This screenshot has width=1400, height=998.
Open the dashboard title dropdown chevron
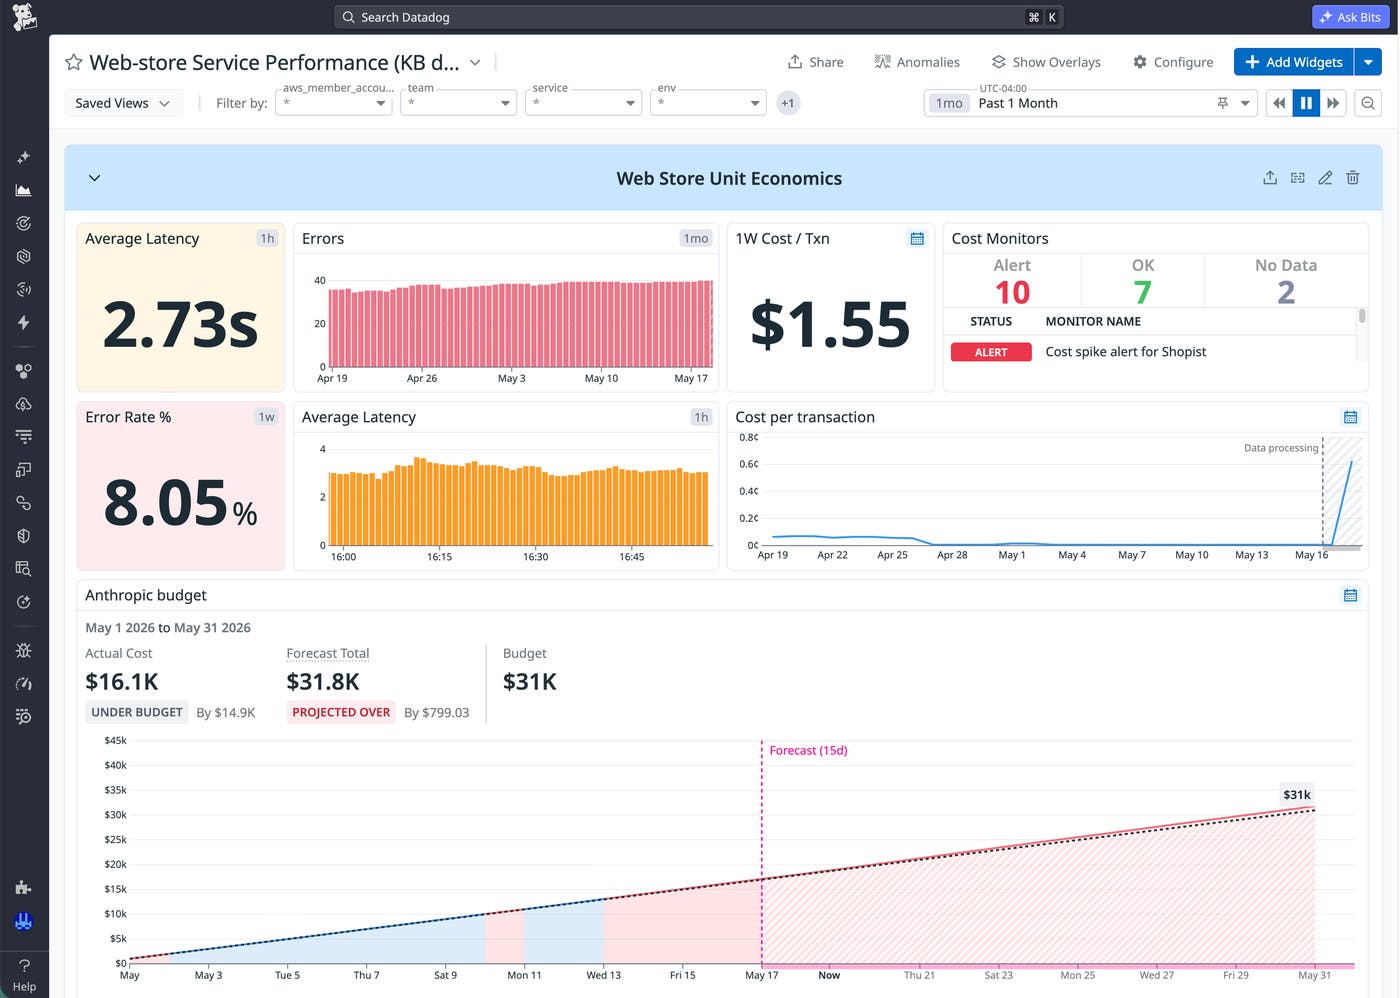476,62
